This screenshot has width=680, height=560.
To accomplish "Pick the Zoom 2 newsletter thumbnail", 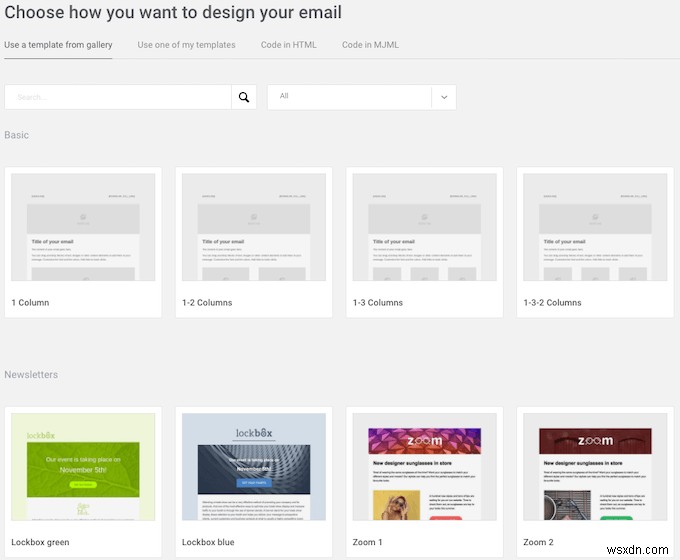I will pos(595,467).
